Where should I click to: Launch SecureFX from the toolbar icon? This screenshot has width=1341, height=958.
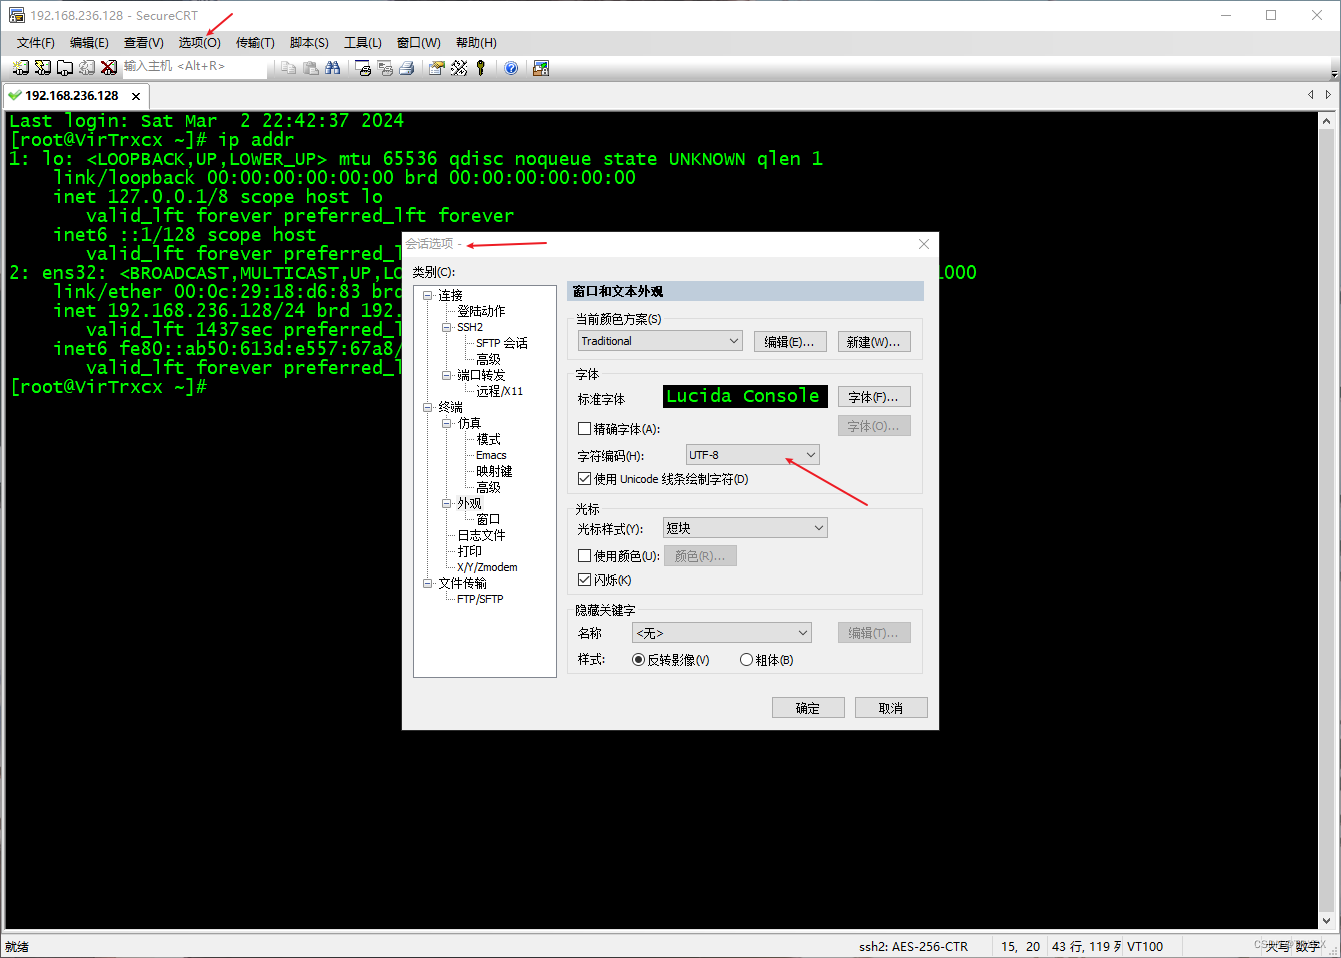pyautogui.click(x=541, y=68)
